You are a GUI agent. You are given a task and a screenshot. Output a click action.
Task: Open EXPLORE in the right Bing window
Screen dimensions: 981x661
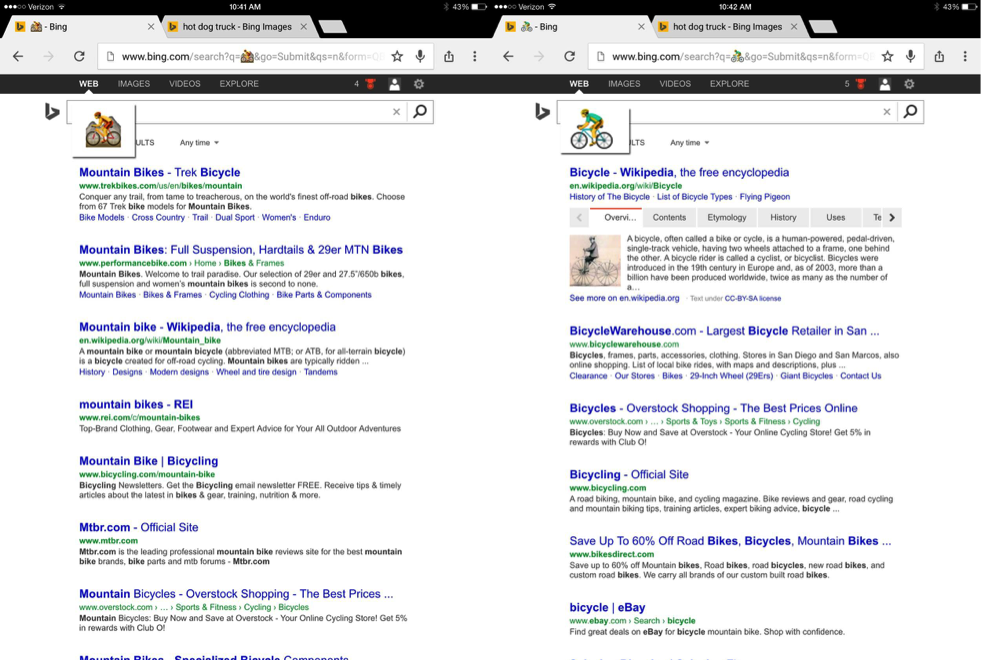[729, 84]
